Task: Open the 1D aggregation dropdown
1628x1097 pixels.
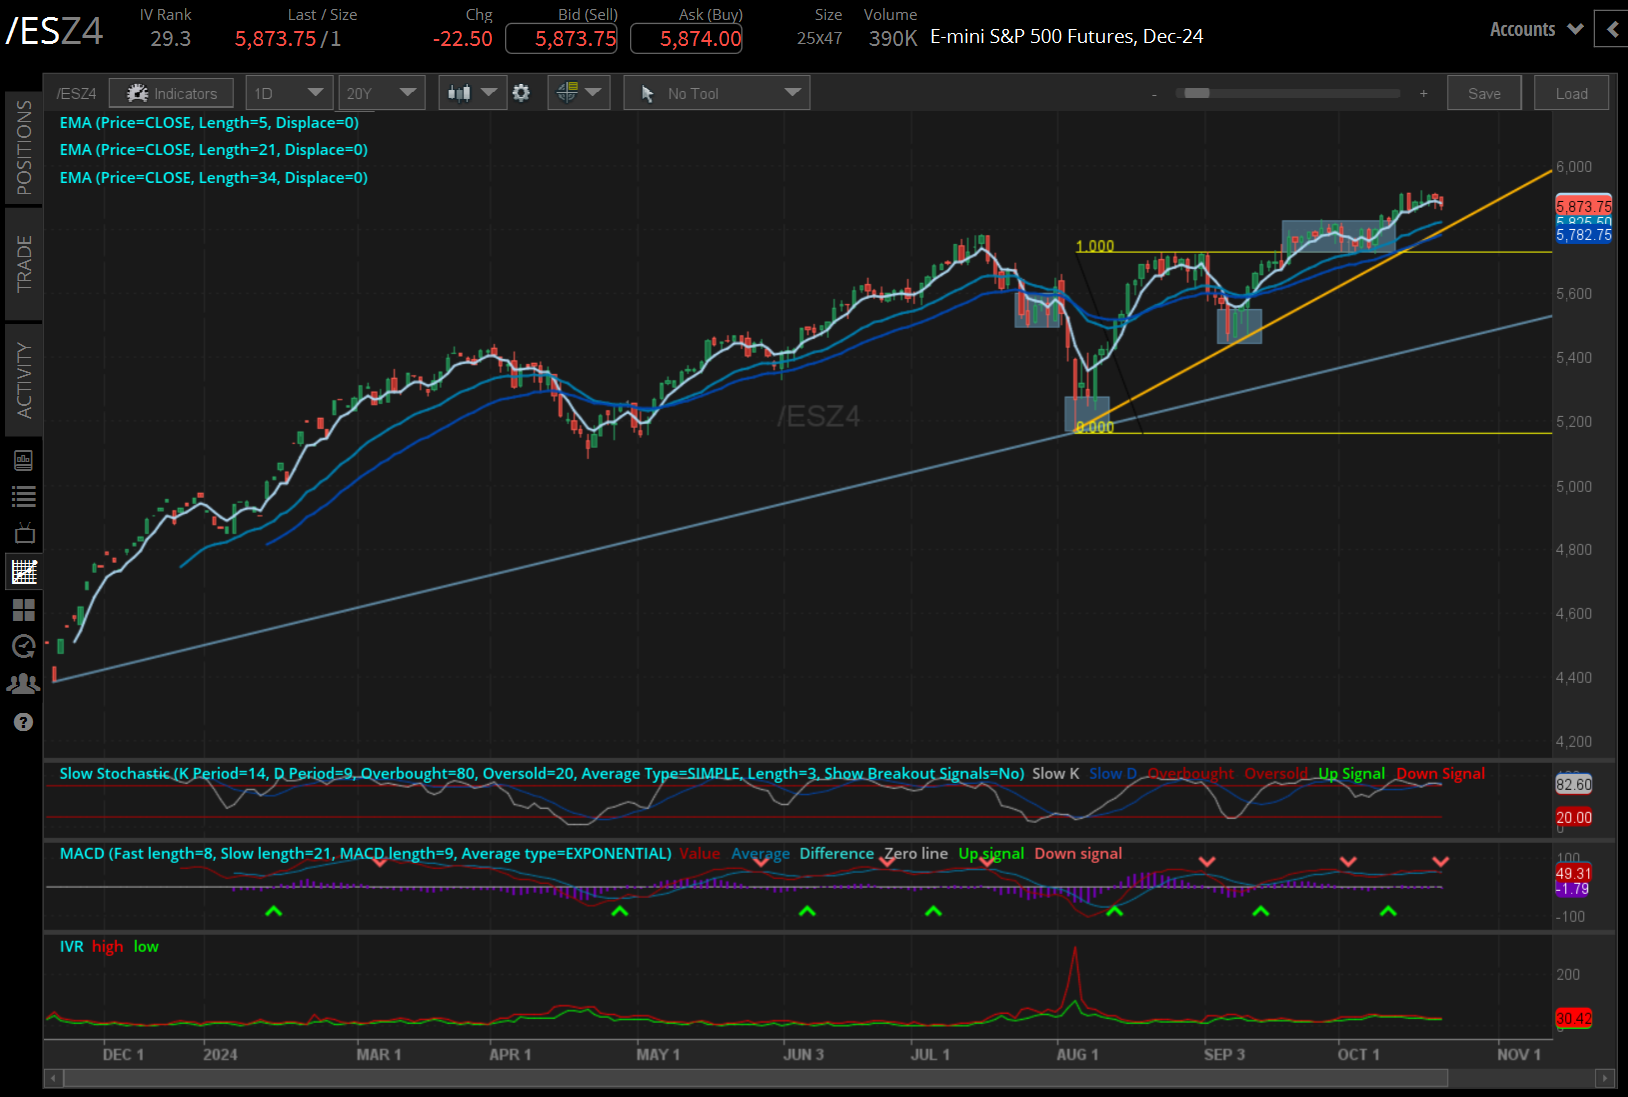Action: click(288, 92)
